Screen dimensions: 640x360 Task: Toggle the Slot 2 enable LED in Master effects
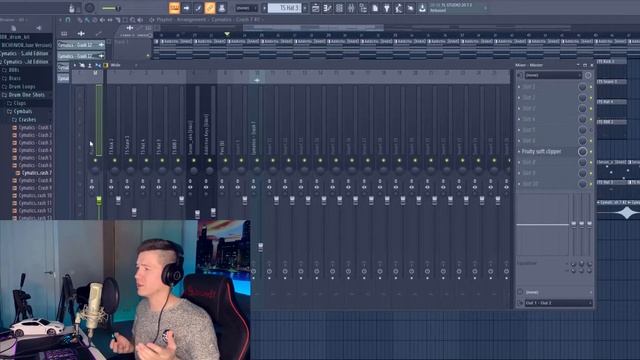pyautogui.click(x=591, y=98)
